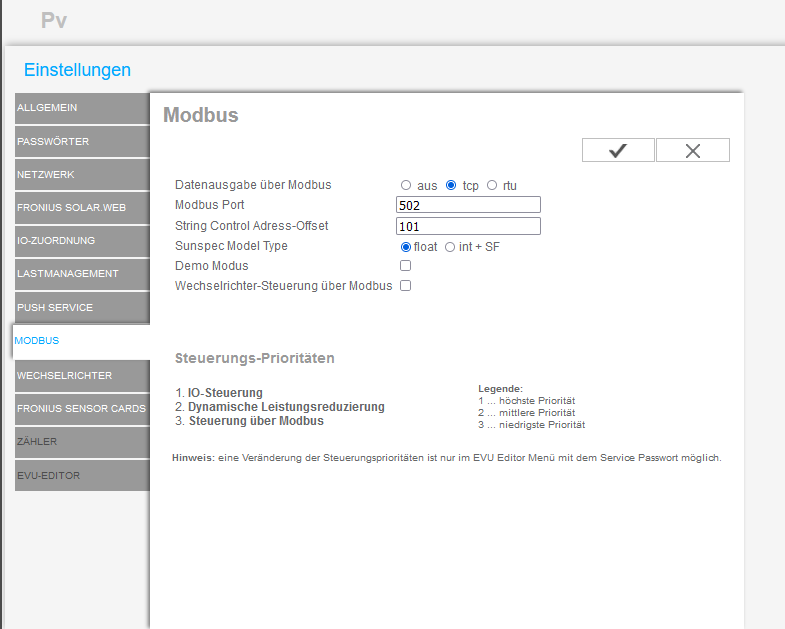Open the IO-Zuordnung tab

[81, 241]
